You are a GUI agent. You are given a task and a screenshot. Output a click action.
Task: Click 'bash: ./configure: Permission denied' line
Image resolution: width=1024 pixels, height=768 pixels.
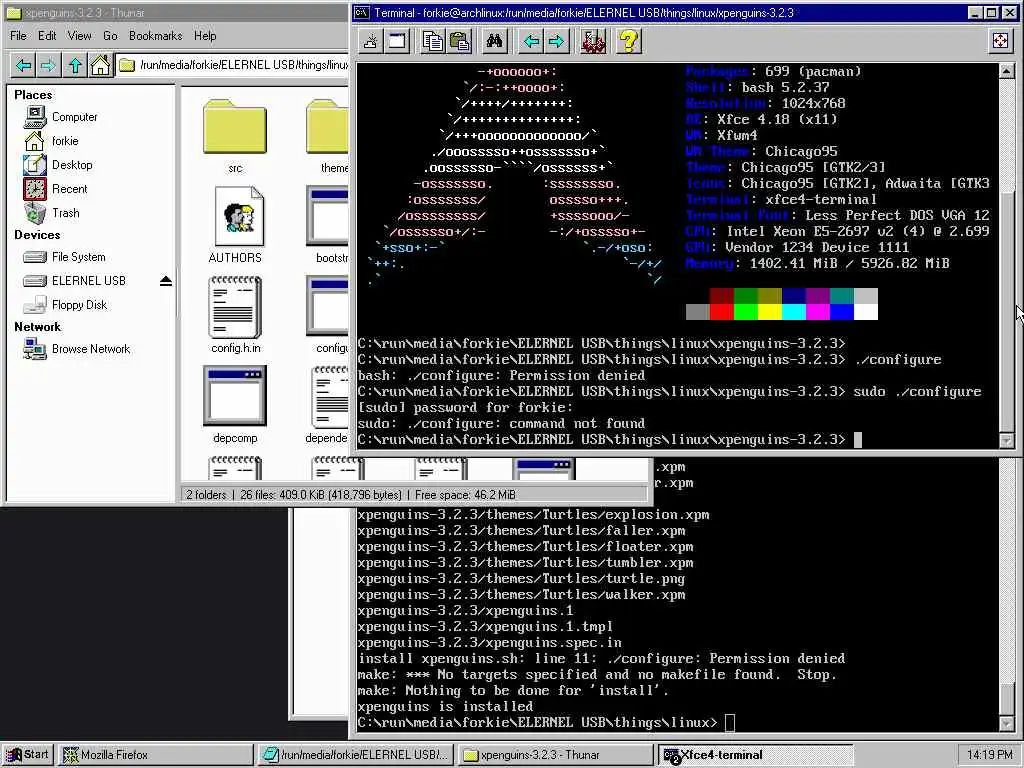(x=501, y=376)
